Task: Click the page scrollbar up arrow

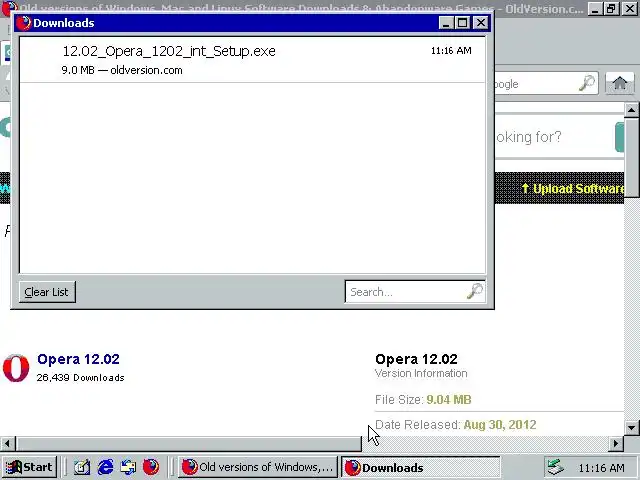Action: [x=631, y=109]
